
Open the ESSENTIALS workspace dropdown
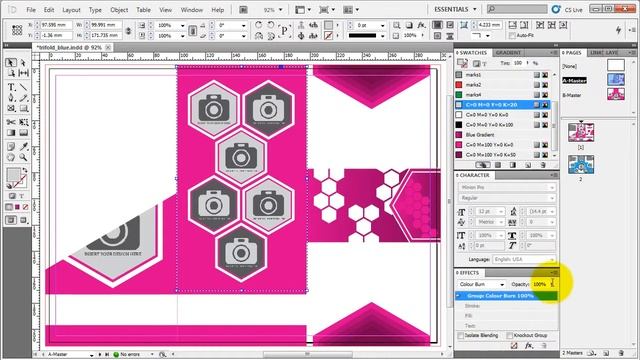pyautogui.click(x=456, y=9)
